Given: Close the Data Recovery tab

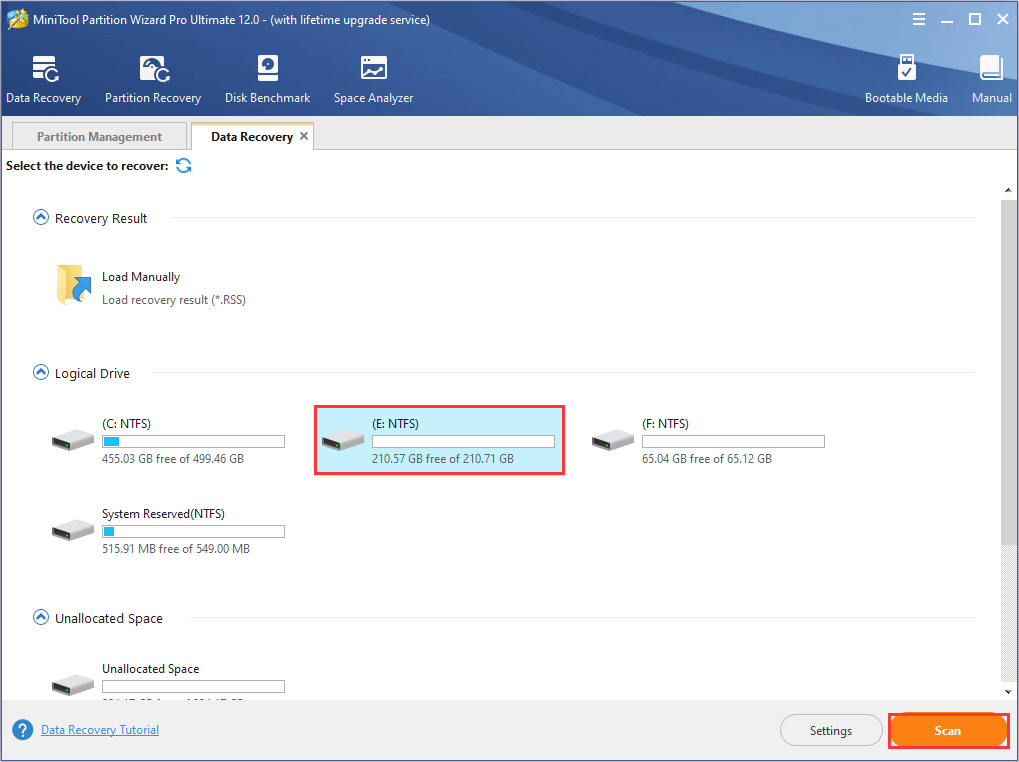Looking at the screenshot, I should coord(303,136).
